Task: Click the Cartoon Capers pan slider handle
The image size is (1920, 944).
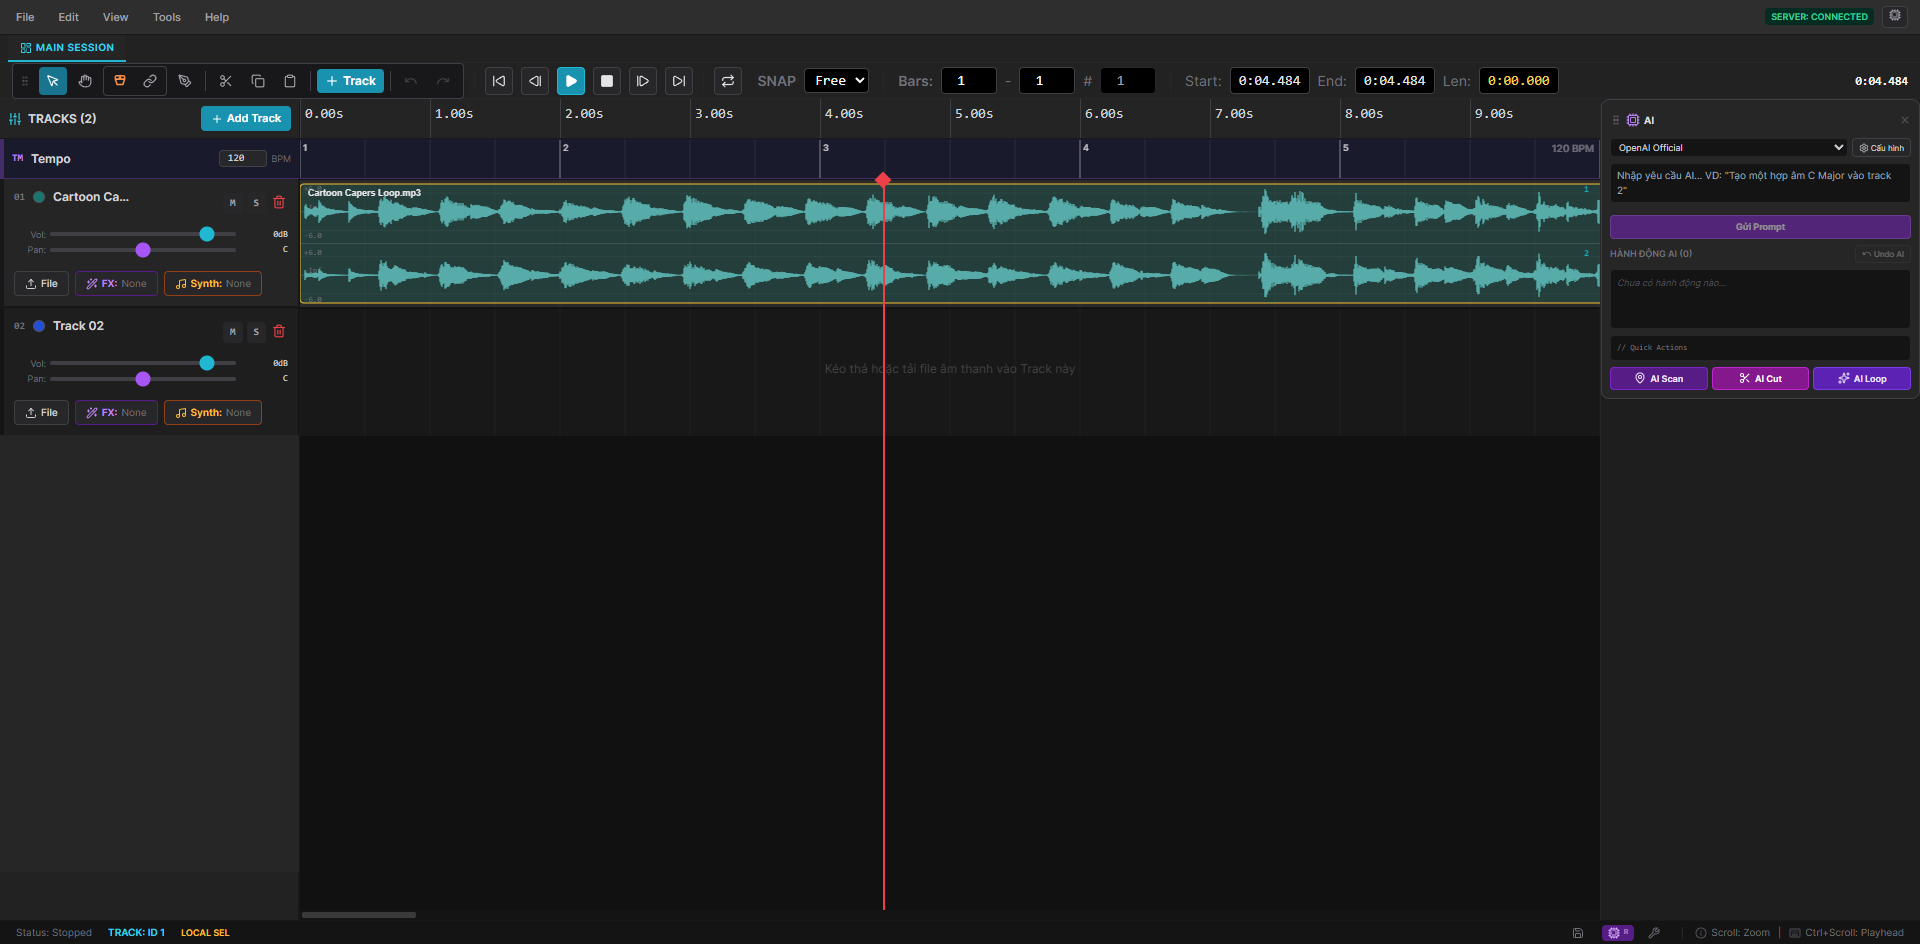Action: point(143,250)
